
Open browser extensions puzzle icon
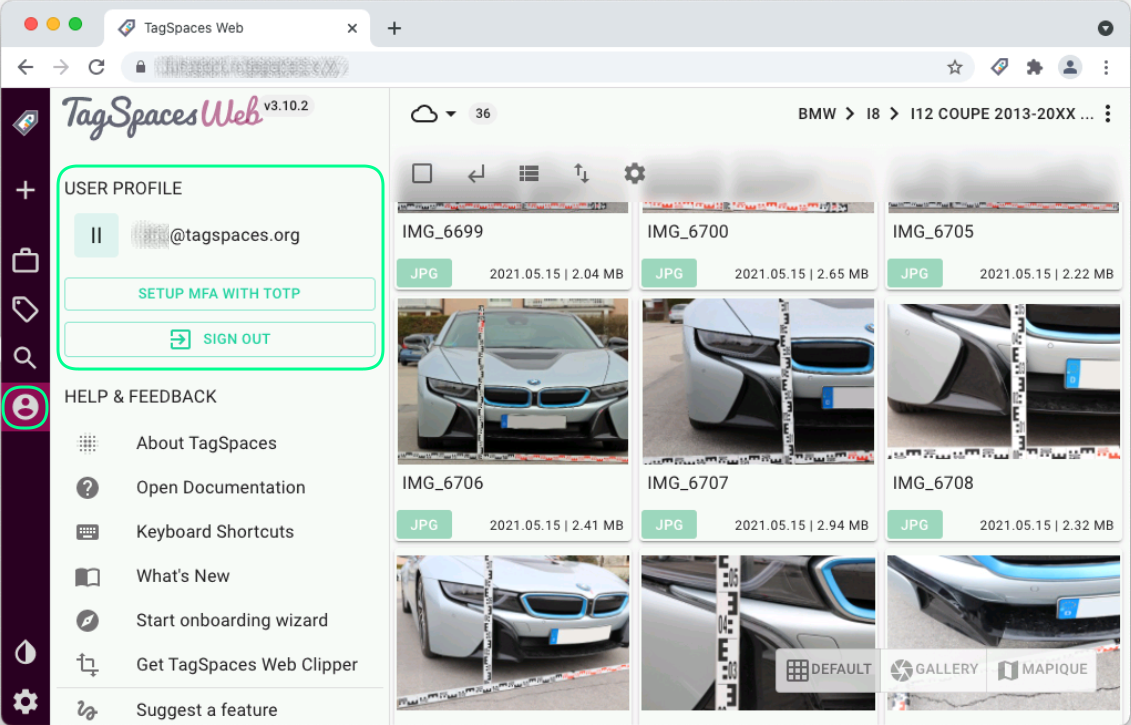1034,67
